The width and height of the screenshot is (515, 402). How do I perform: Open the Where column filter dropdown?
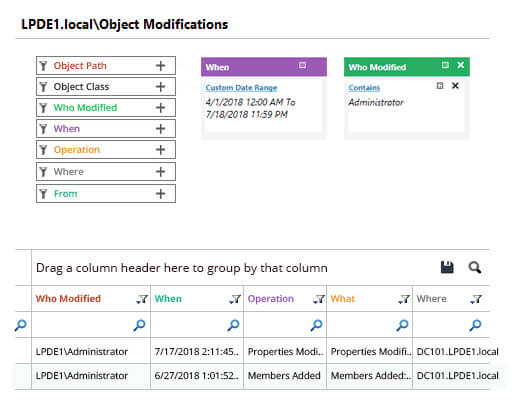[476, 299]
